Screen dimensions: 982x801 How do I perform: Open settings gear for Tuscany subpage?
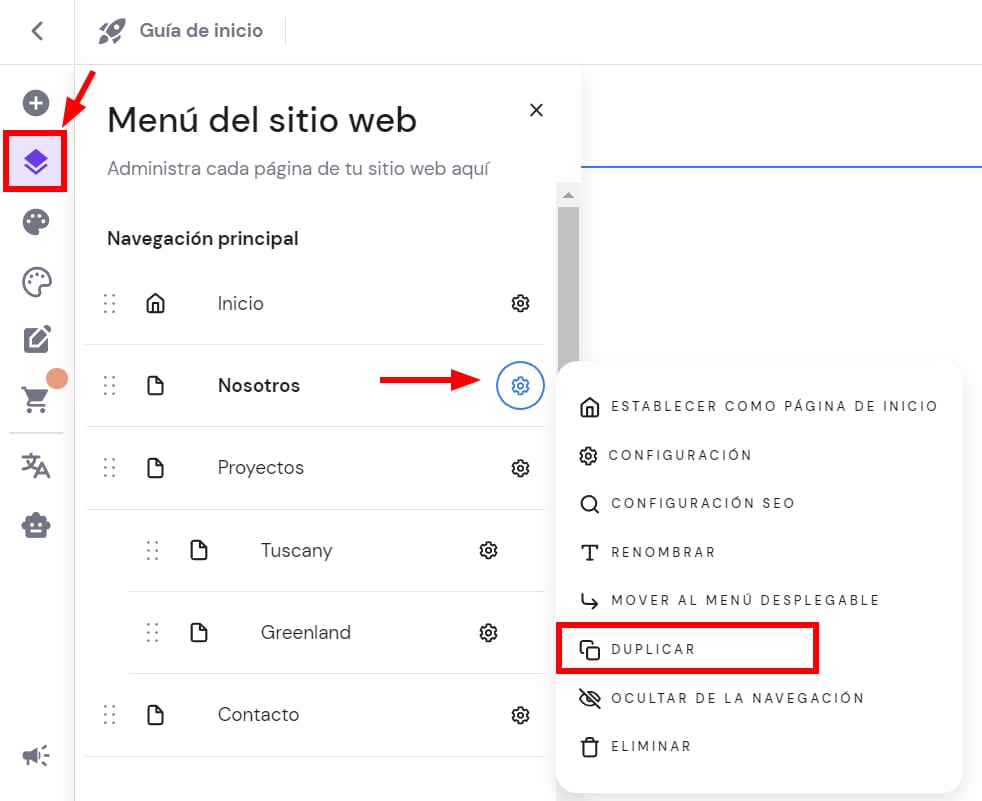click(488, 550)
